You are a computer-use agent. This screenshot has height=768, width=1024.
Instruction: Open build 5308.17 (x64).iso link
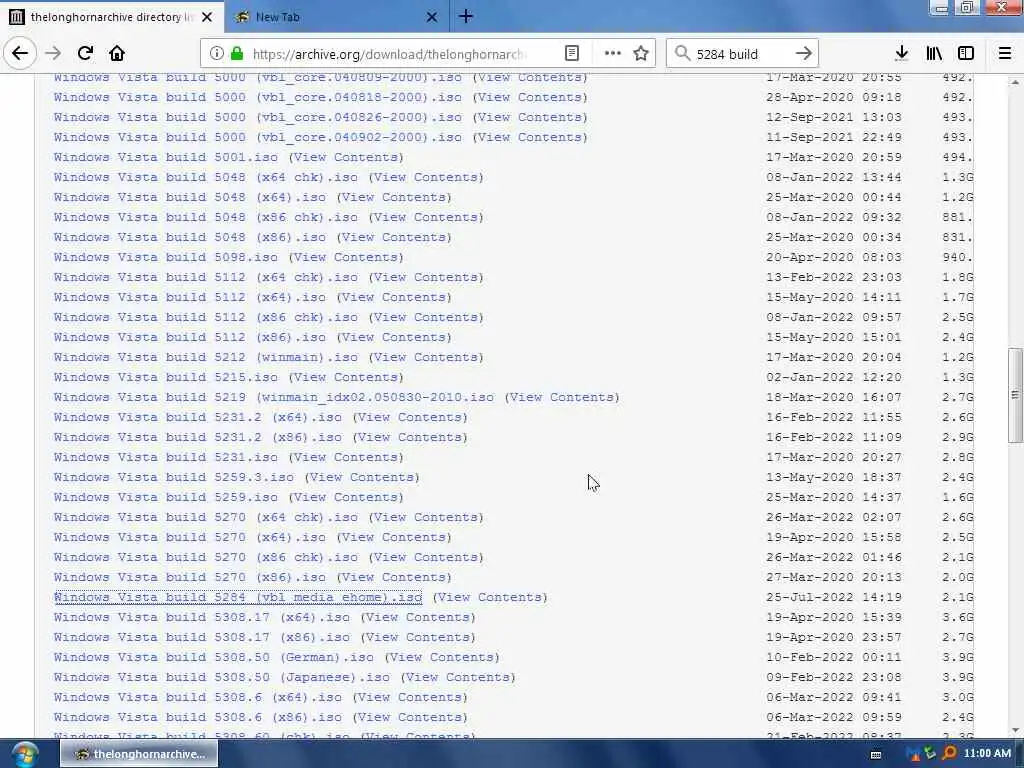(x=202, y=617)
